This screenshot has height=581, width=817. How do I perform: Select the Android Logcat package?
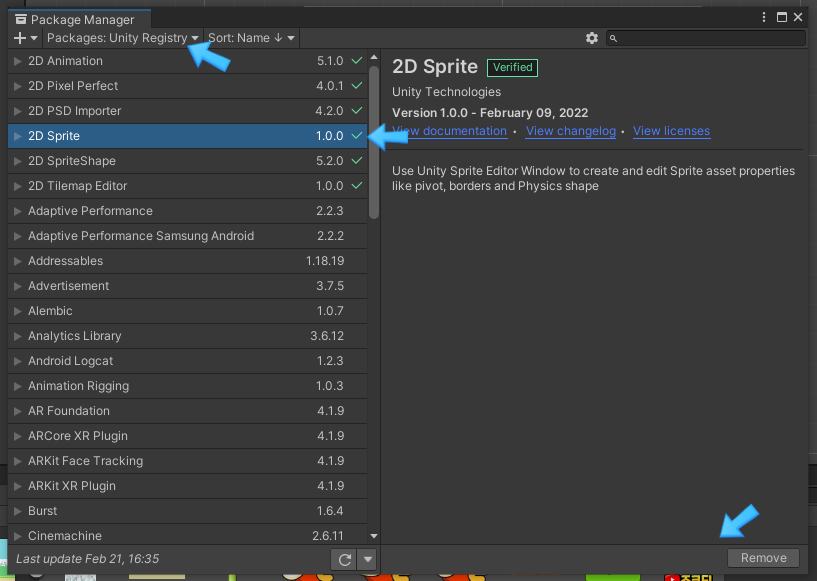point(188,361)
